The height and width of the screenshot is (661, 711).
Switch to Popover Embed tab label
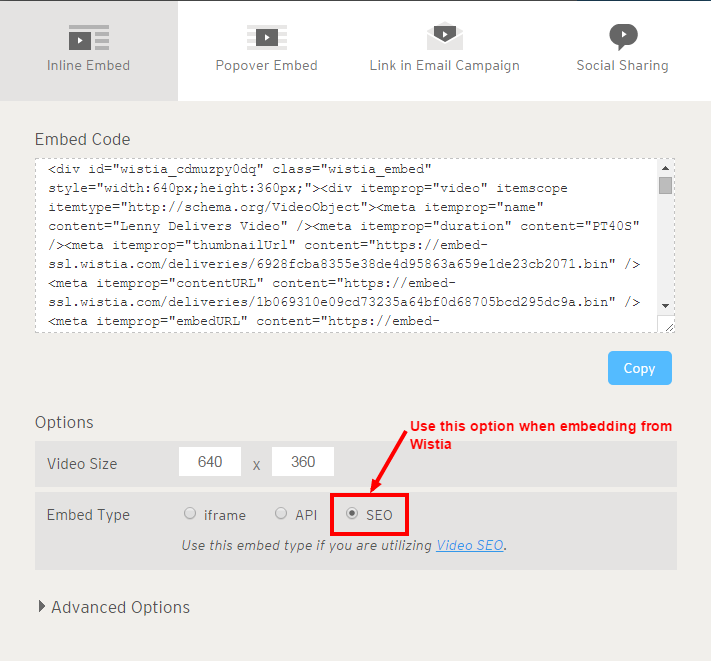pos(267,66)
